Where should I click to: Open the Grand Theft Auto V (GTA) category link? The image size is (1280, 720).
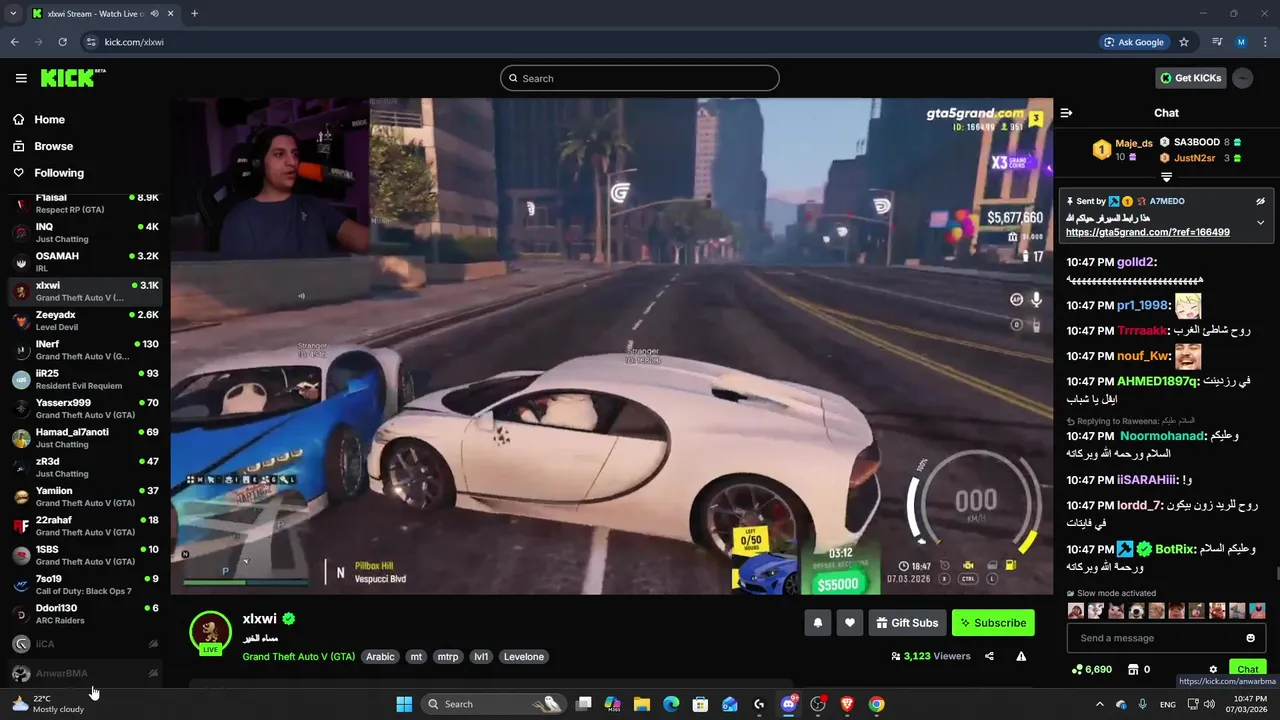coord(298,657)
